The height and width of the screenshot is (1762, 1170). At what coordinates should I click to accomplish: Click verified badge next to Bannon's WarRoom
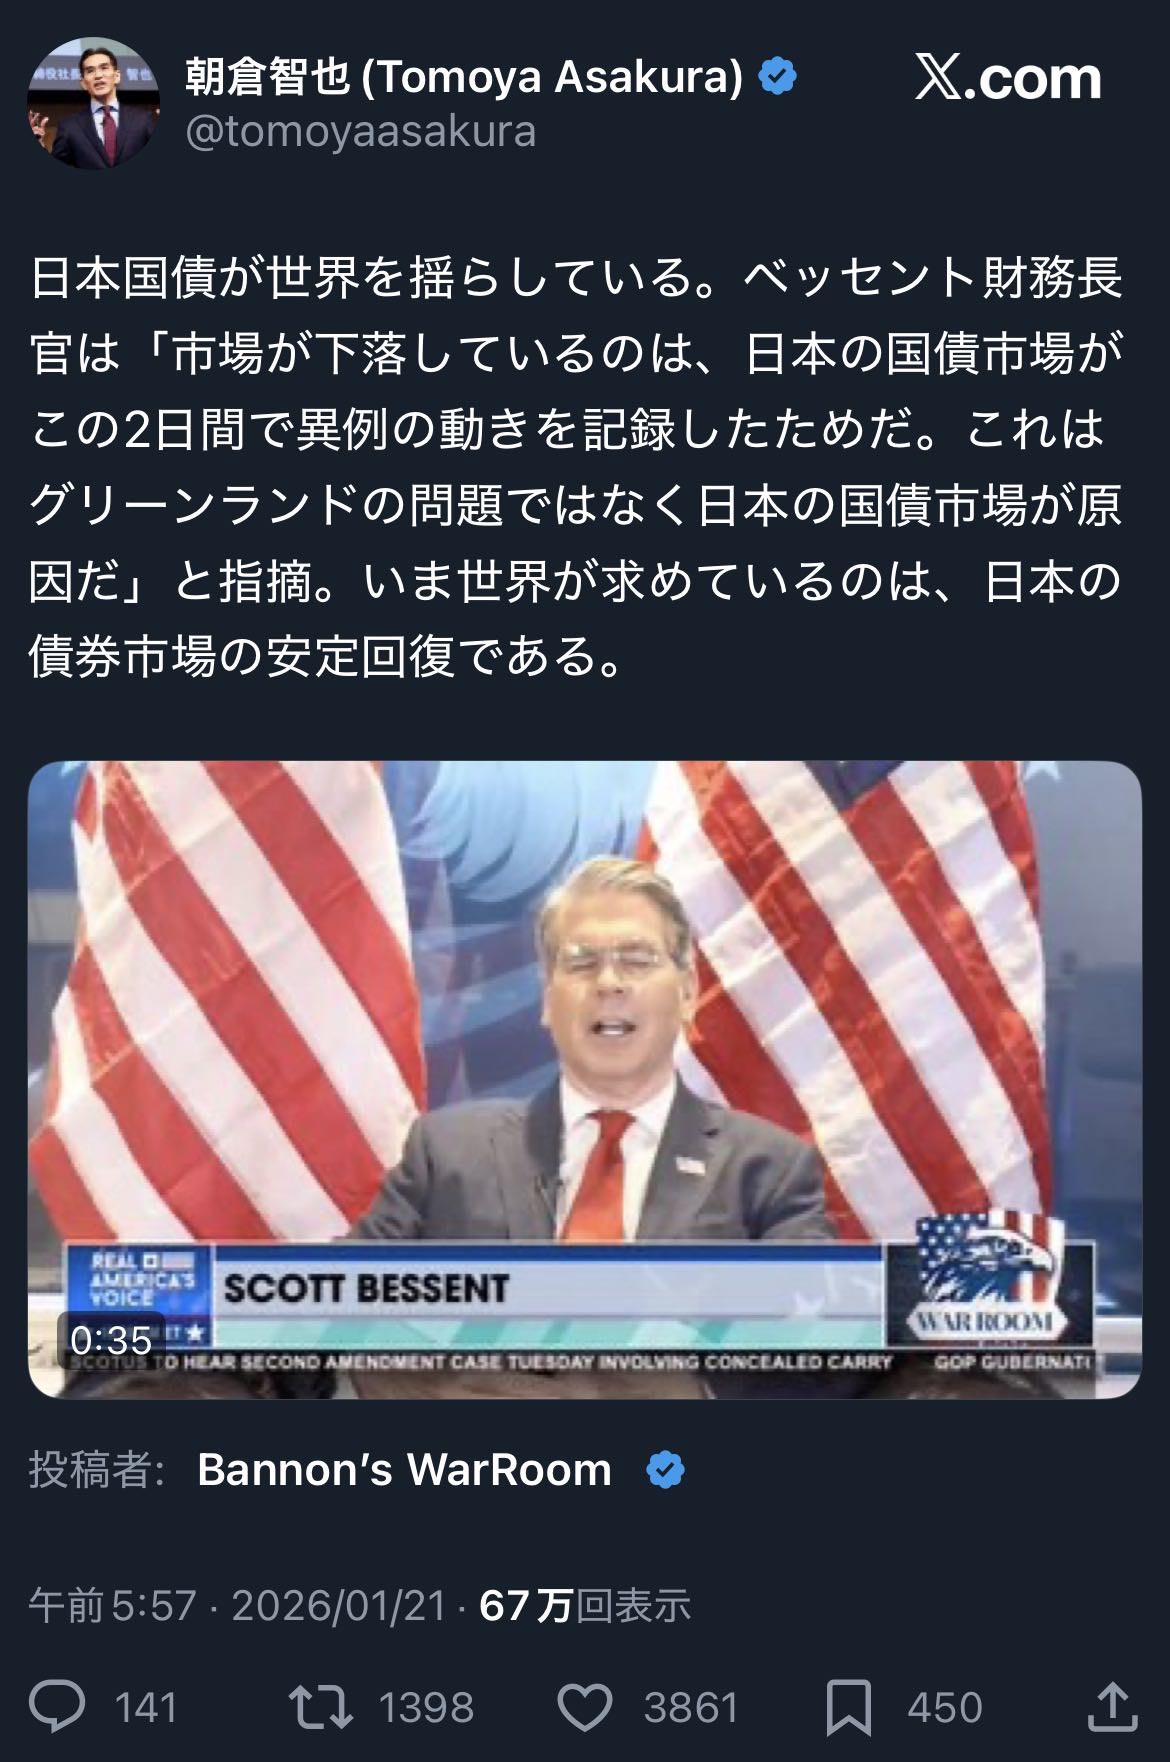[x=666, y=1470]
